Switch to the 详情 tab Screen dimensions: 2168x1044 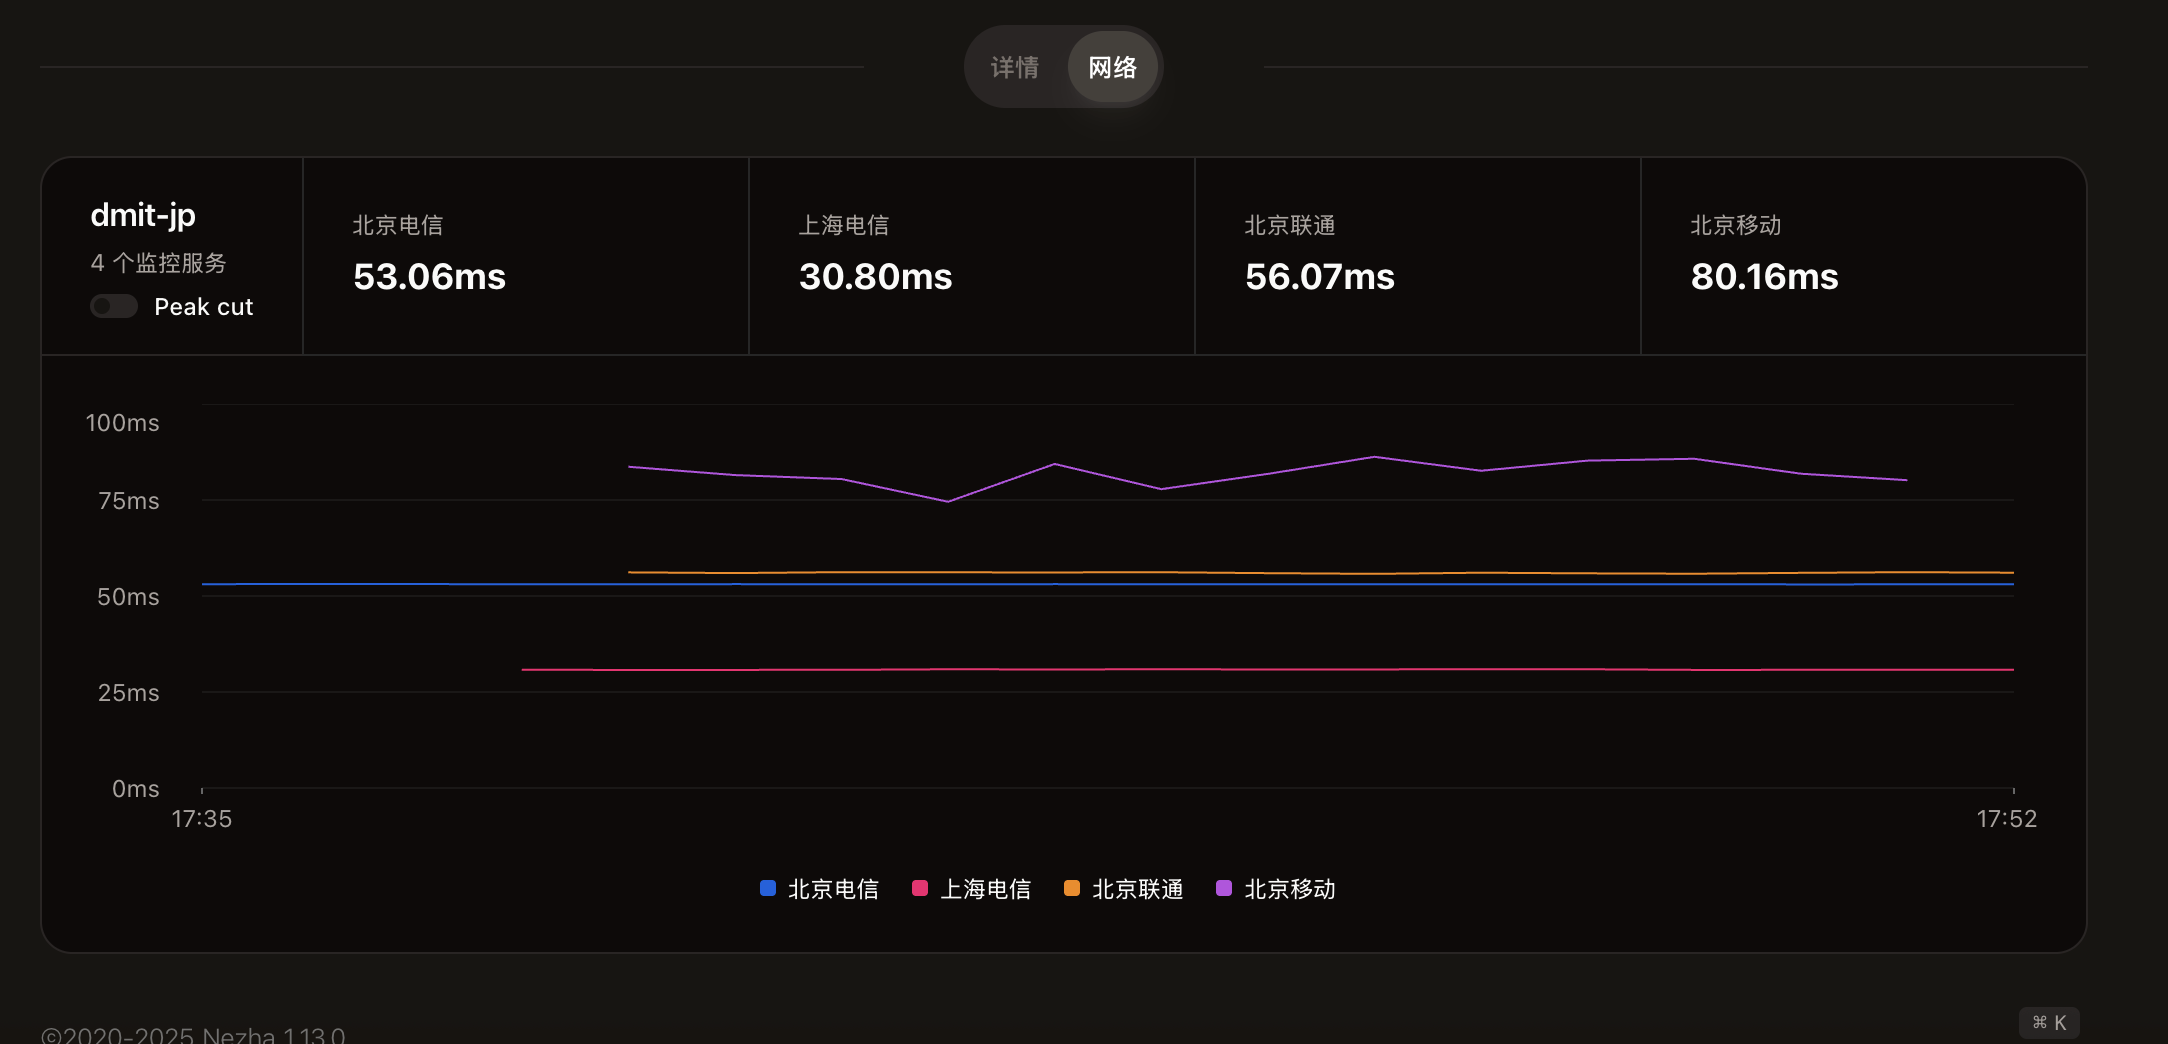pyautogui.click(x=1015, y=67)
